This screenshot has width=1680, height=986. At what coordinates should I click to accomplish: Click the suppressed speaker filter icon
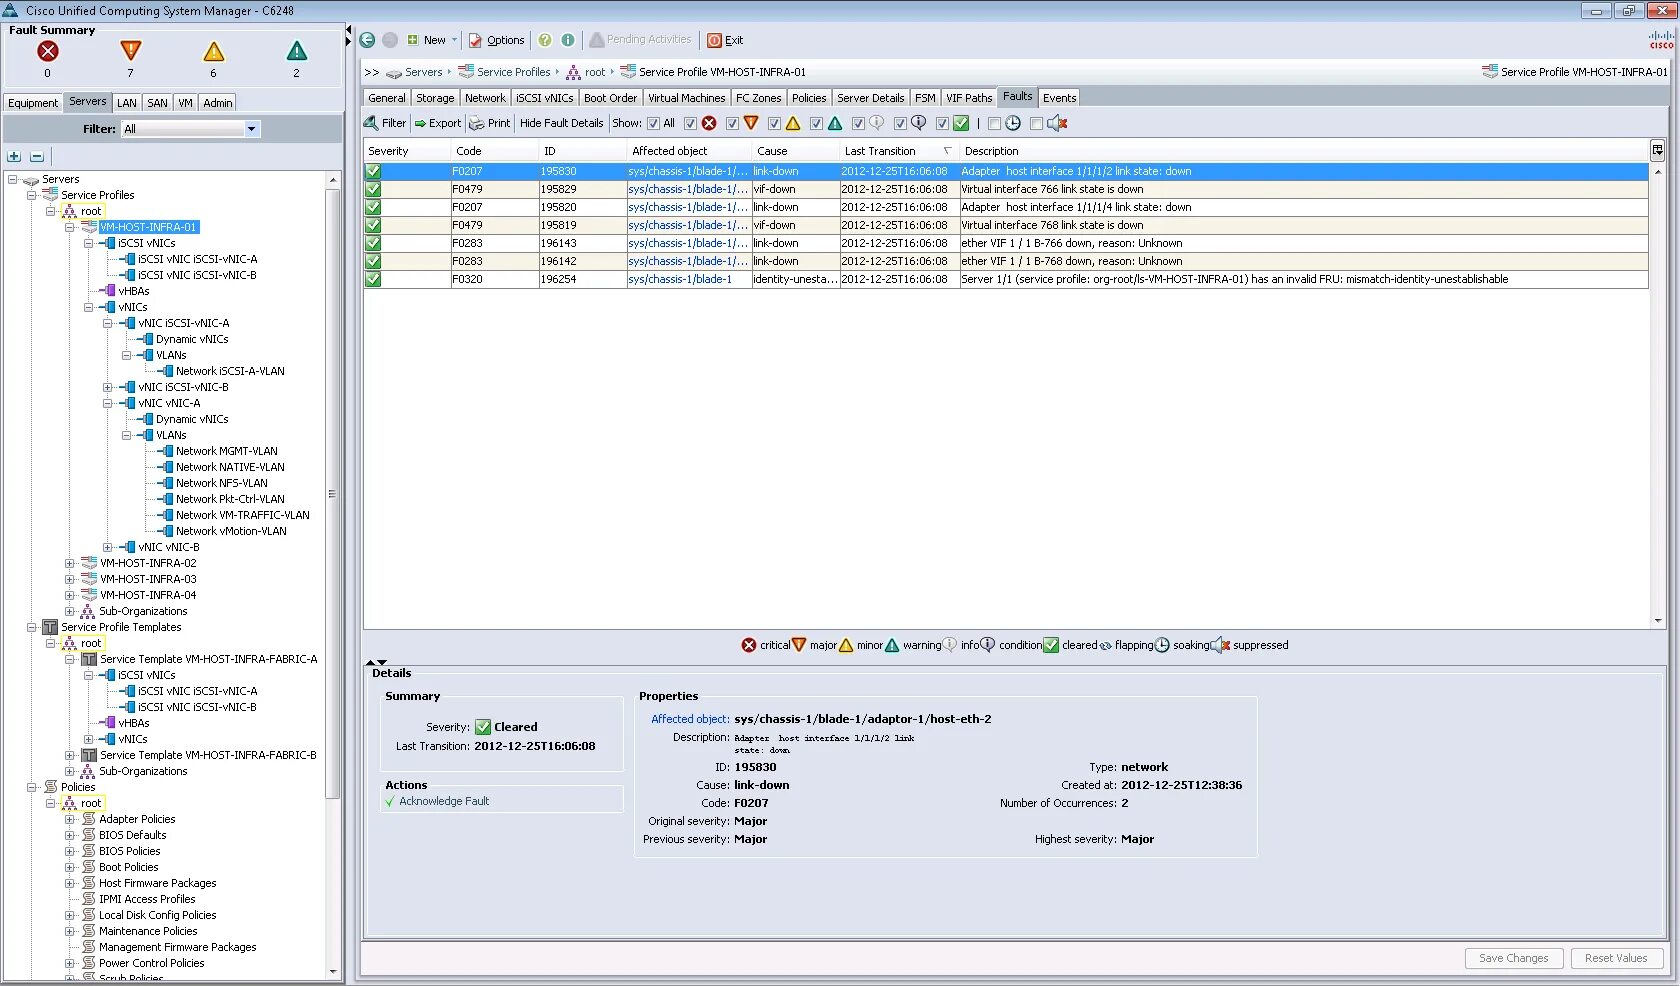tap(1057, 123)
